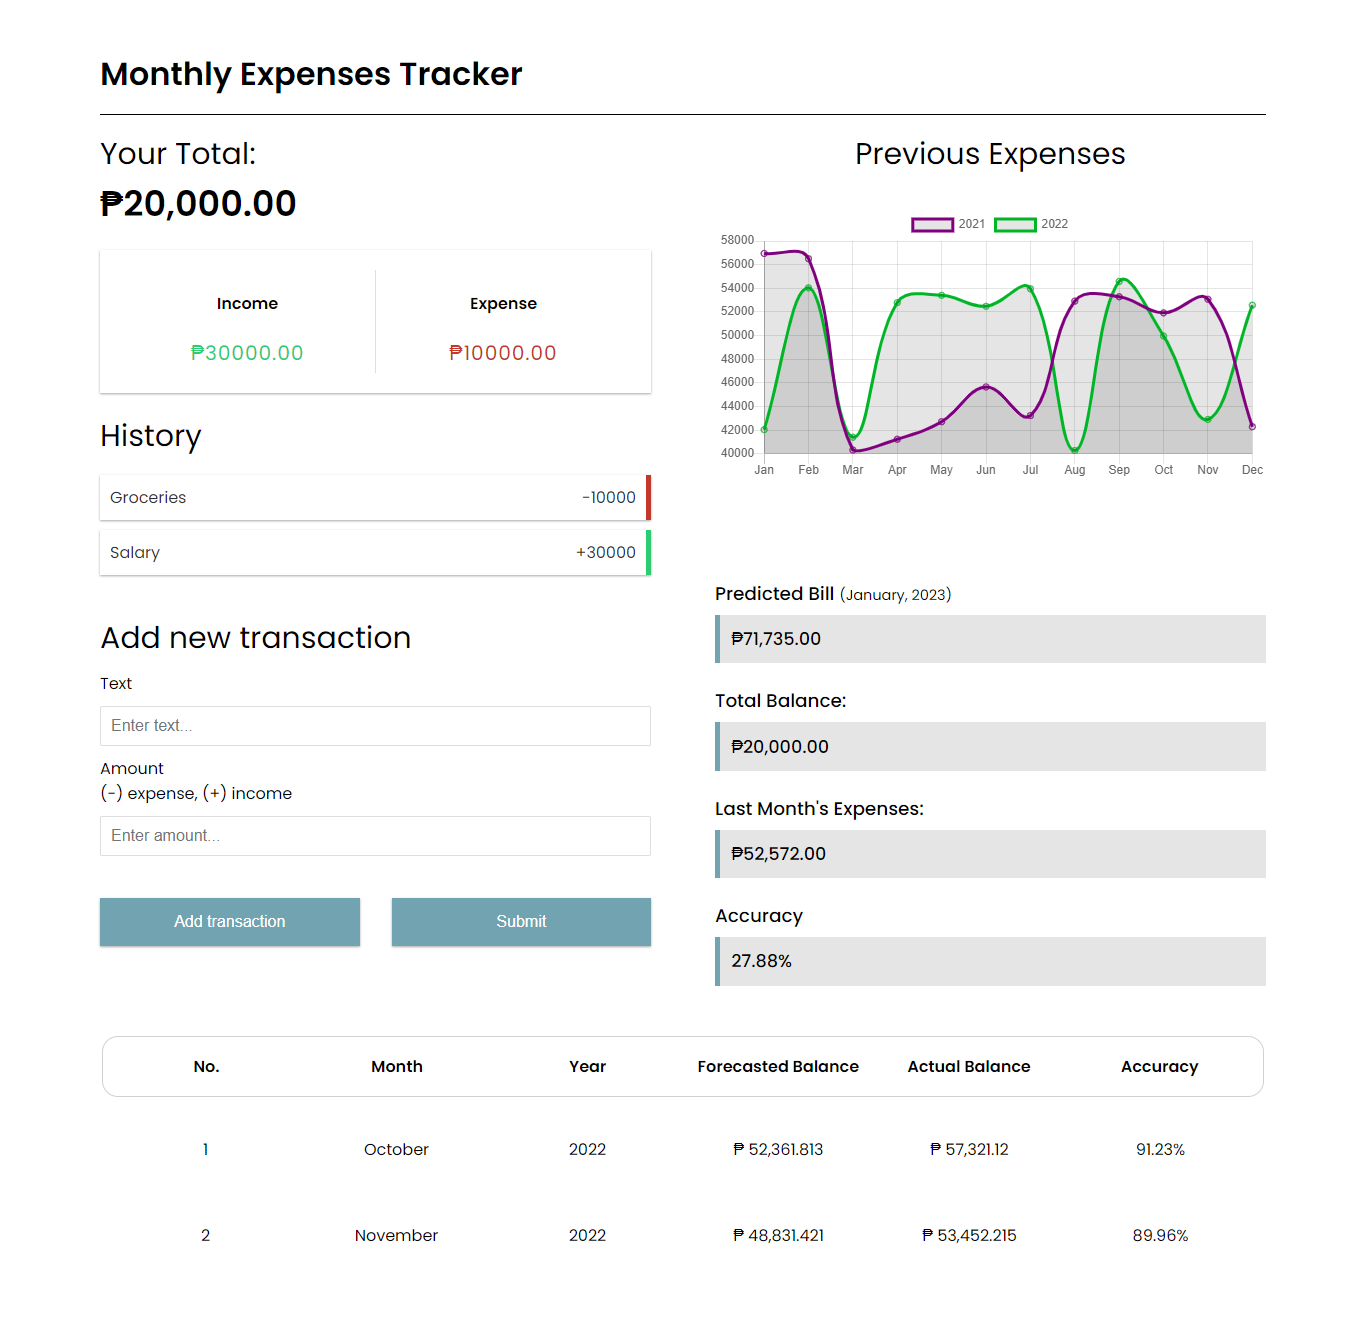Toggle the 2022 series in the chart legend

[1031, 224]
